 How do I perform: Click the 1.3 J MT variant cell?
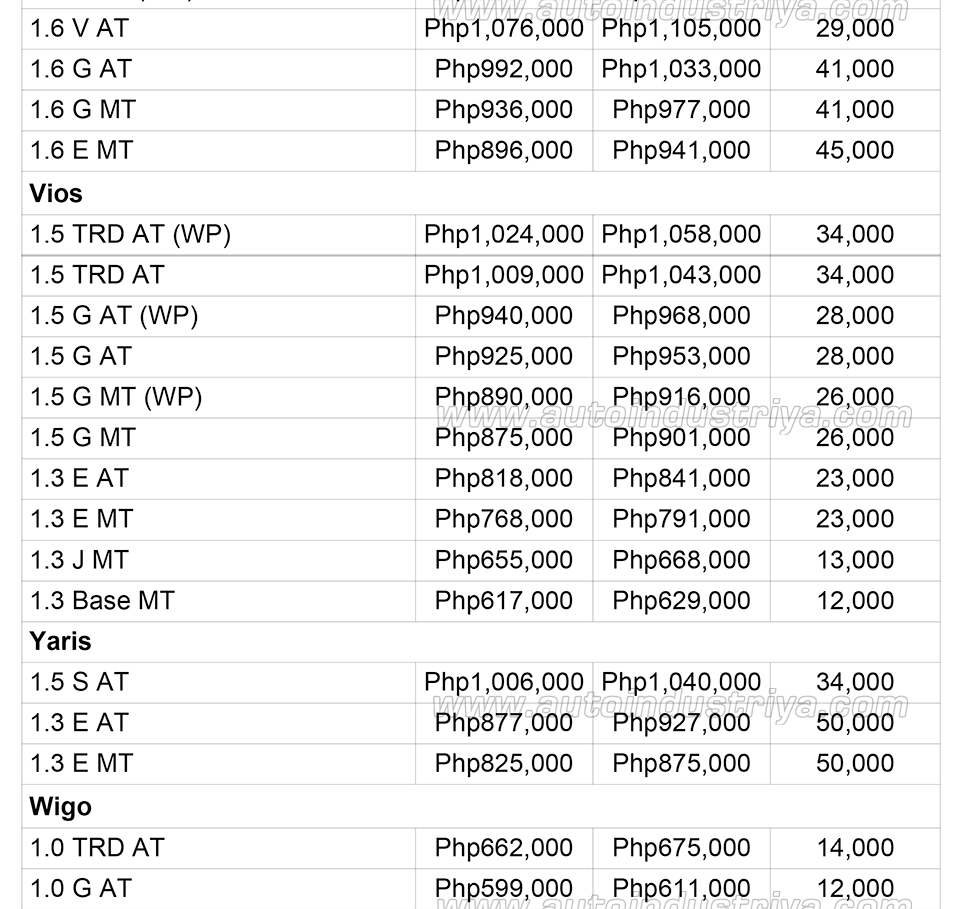click(80, 560)
